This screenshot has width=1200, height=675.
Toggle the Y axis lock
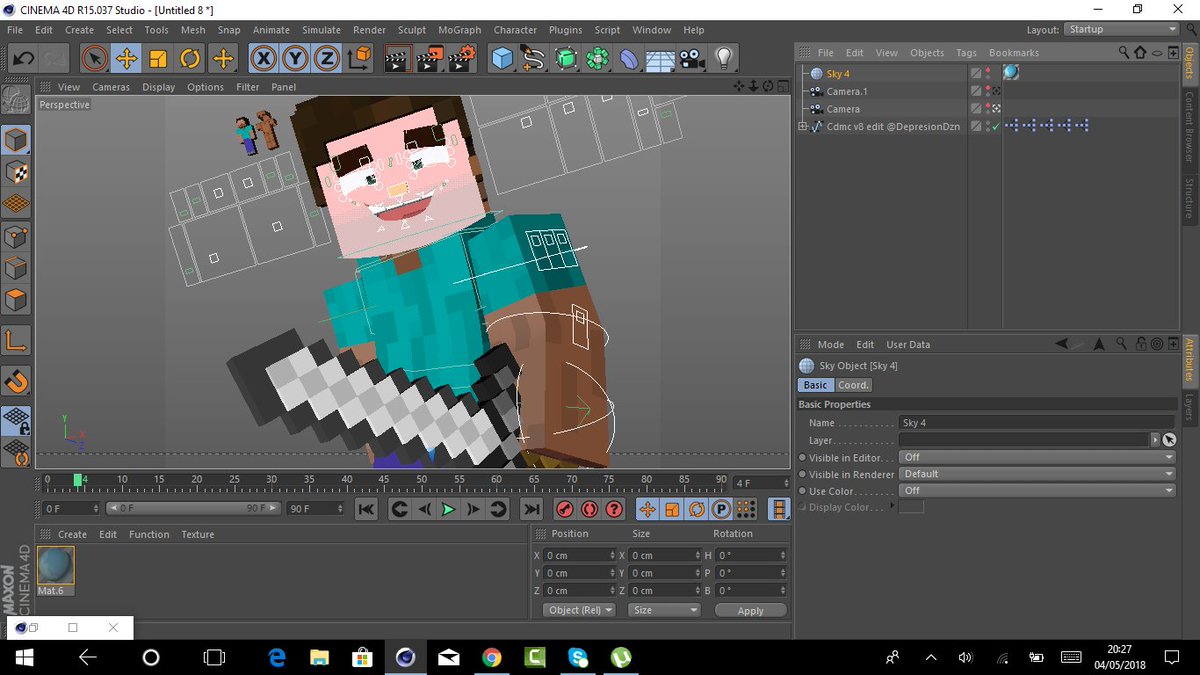(x=295, y=58)
